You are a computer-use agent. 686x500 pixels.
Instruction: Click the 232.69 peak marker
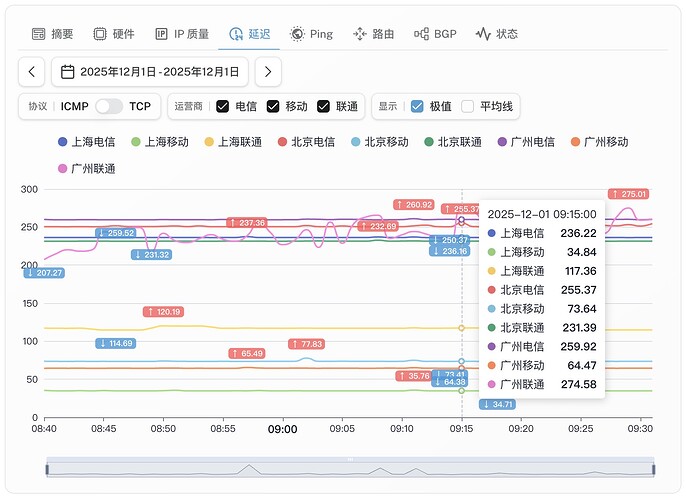point(378,226)
